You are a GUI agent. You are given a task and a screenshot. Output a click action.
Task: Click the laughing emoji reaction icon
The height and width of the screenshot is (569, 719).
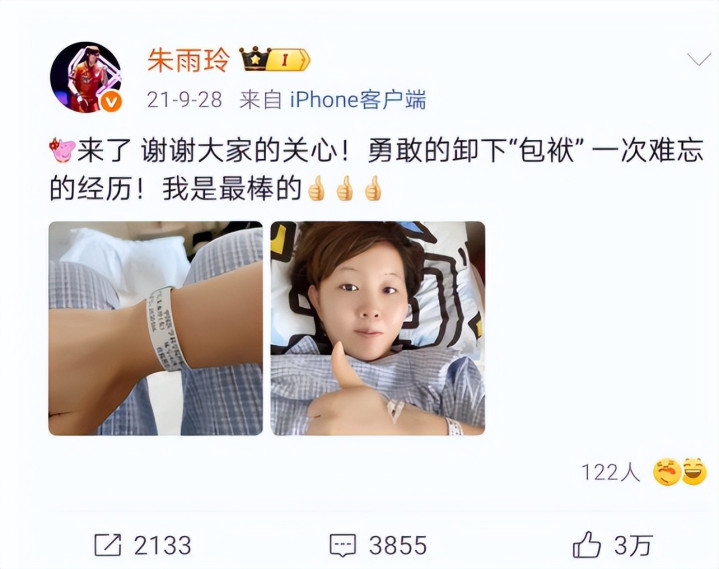coord(694,471)
